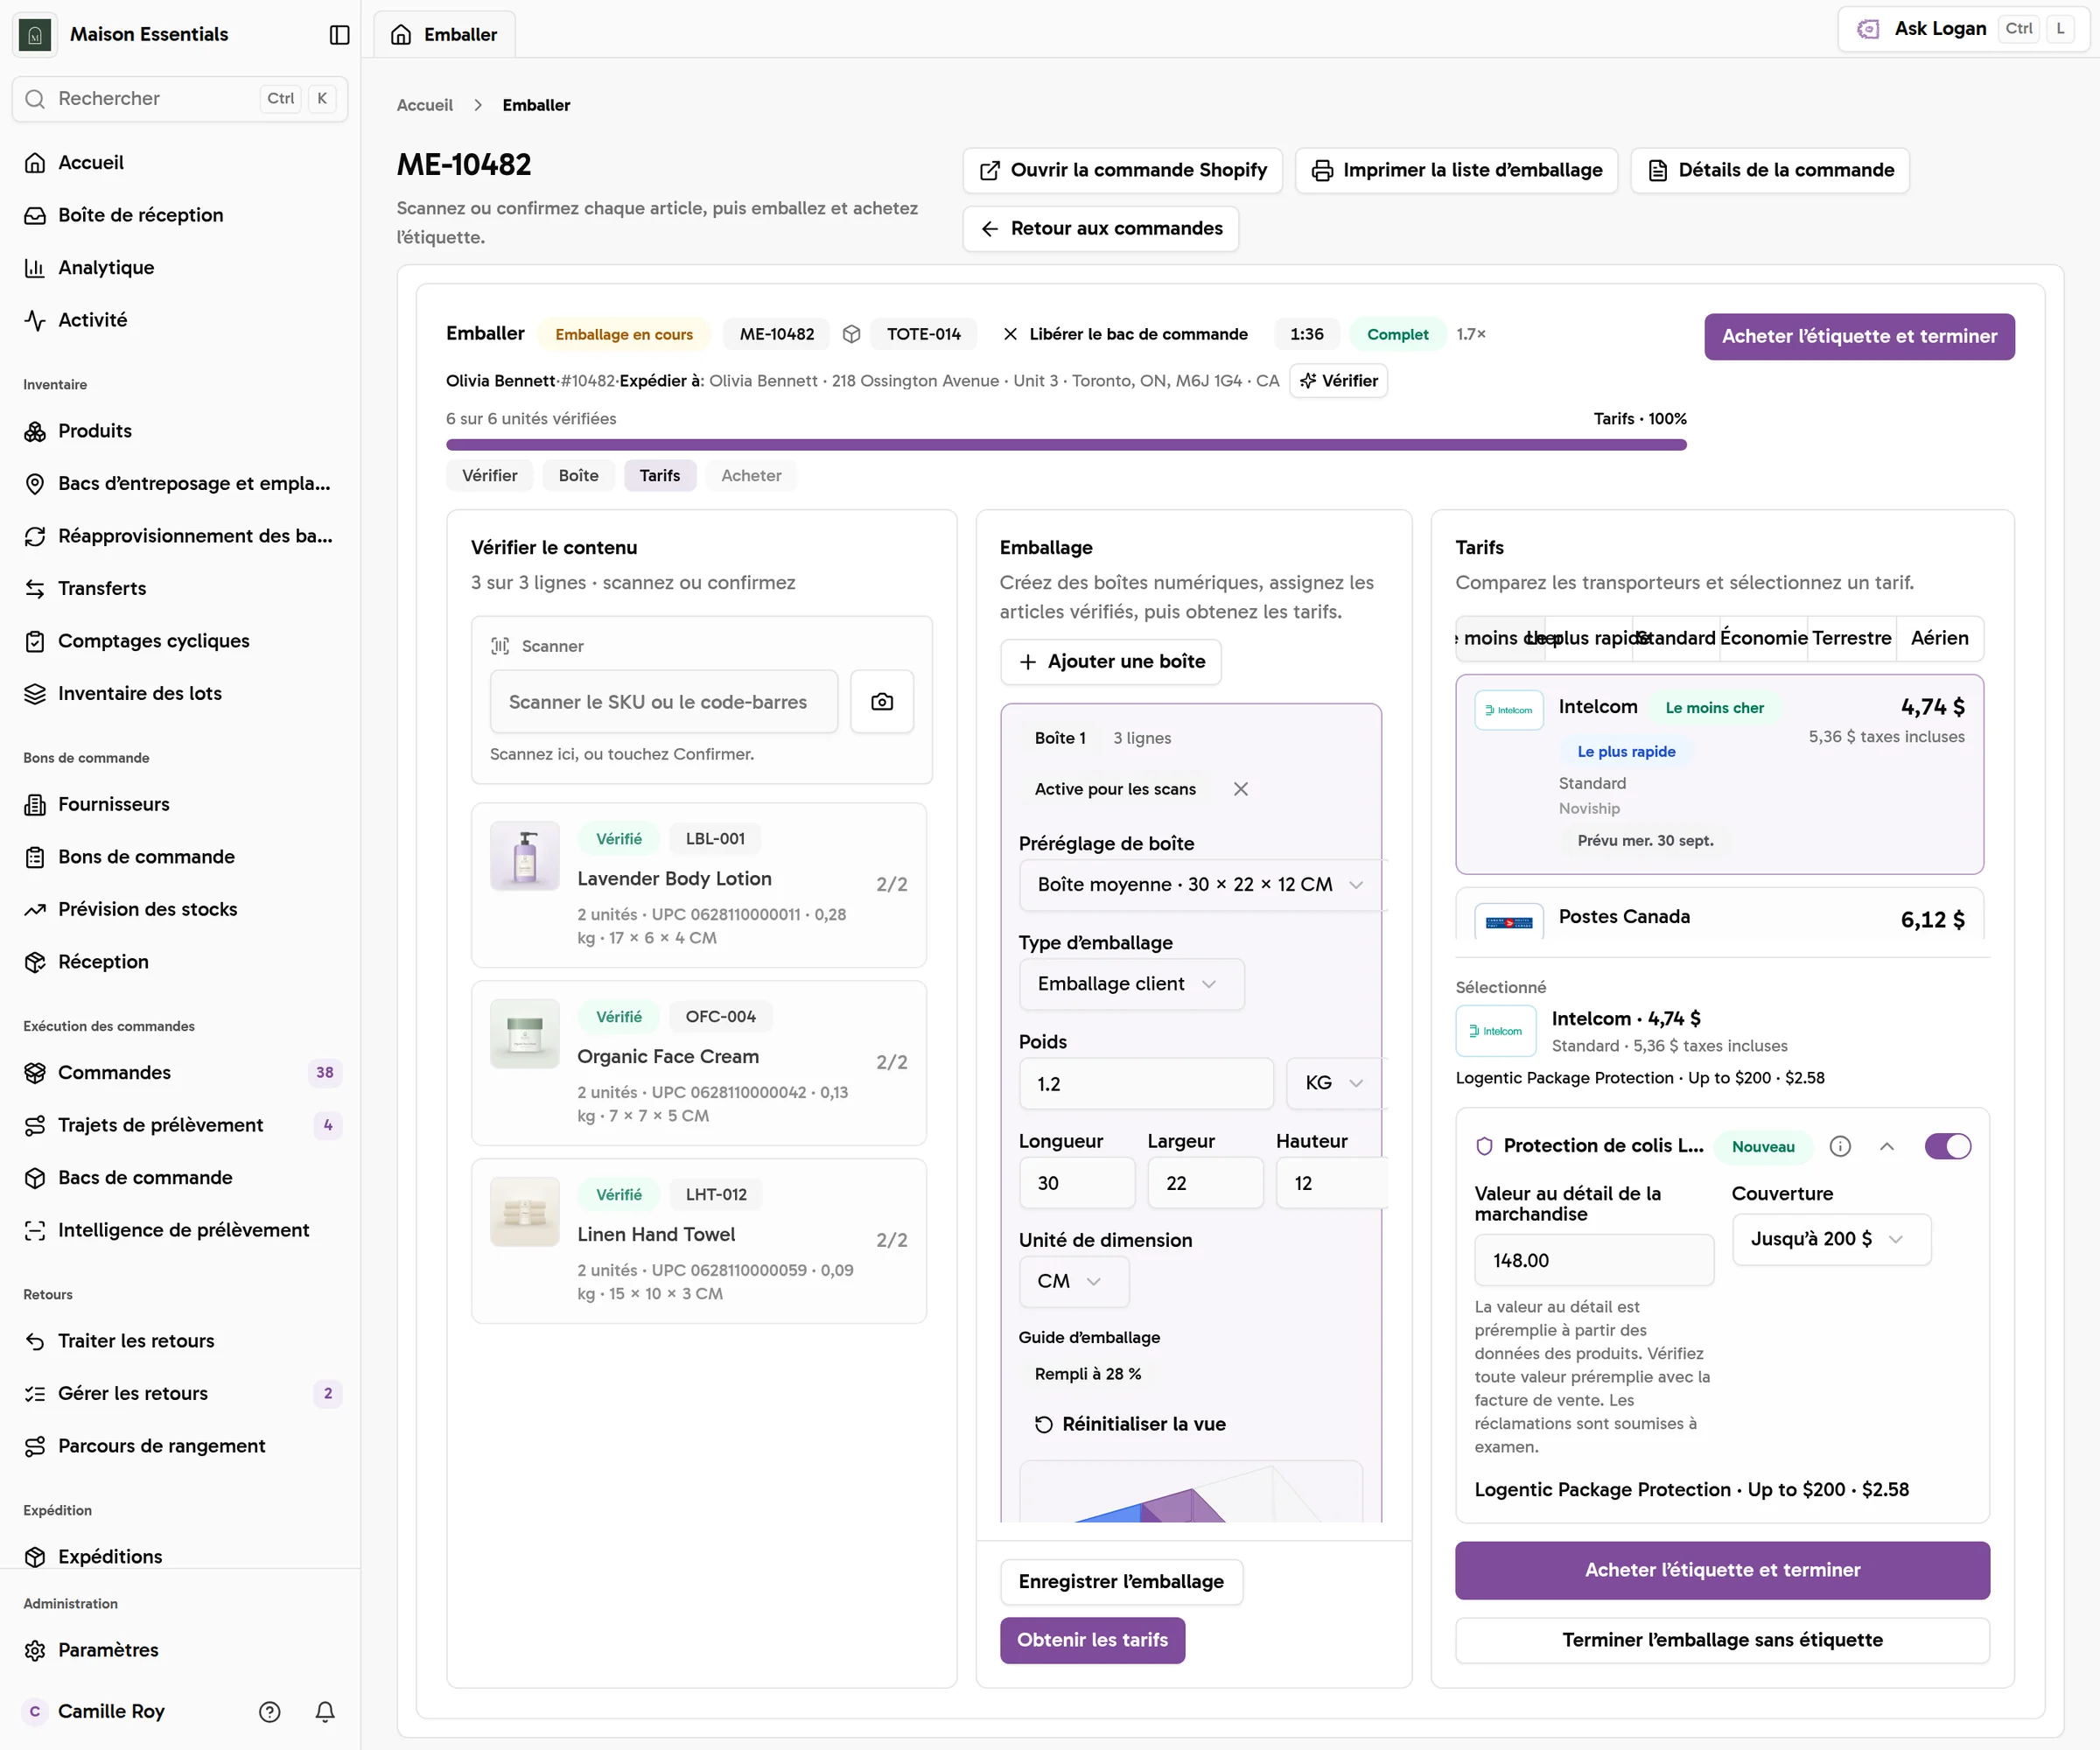Open Trajets de prélèvement page
Viewport: 2100px width, 1750px height.
[x=180, y=1125]
